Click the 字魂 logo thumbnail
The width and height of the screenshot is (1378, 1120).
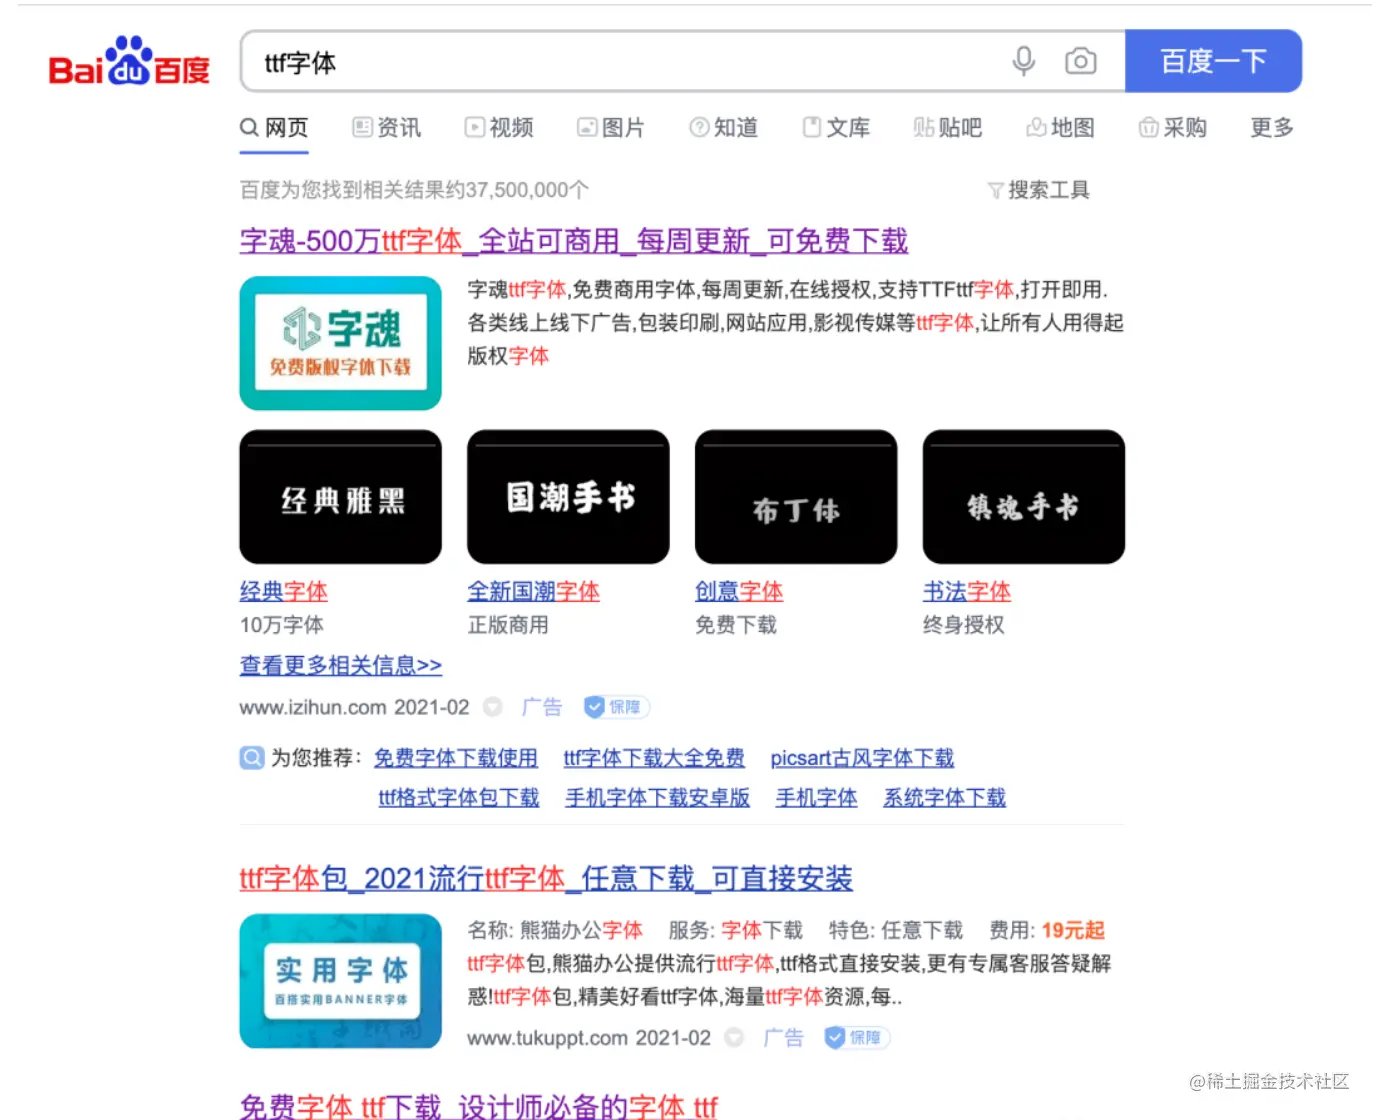[341, 343]
